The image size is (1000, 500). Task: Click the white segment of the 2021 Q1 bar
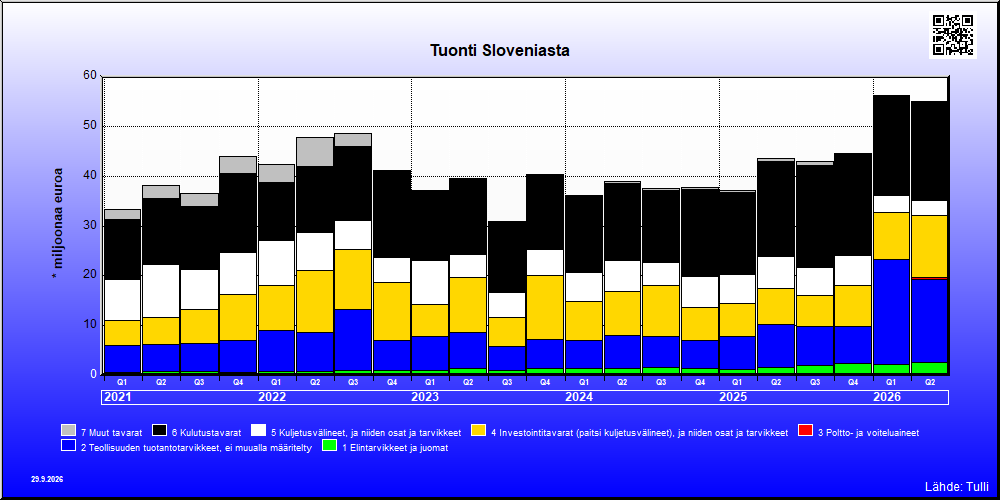pyautogui.click(x=122, y=300)
